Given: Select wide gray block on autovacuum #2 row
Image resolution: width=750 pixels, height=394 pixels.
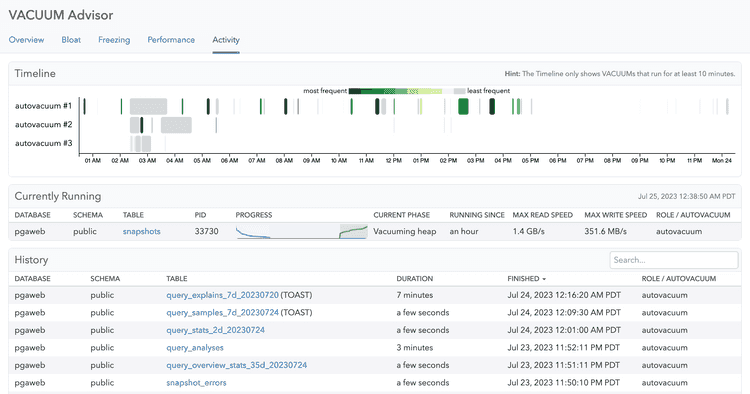Looking at the screenshot, I should pos(176,125).
